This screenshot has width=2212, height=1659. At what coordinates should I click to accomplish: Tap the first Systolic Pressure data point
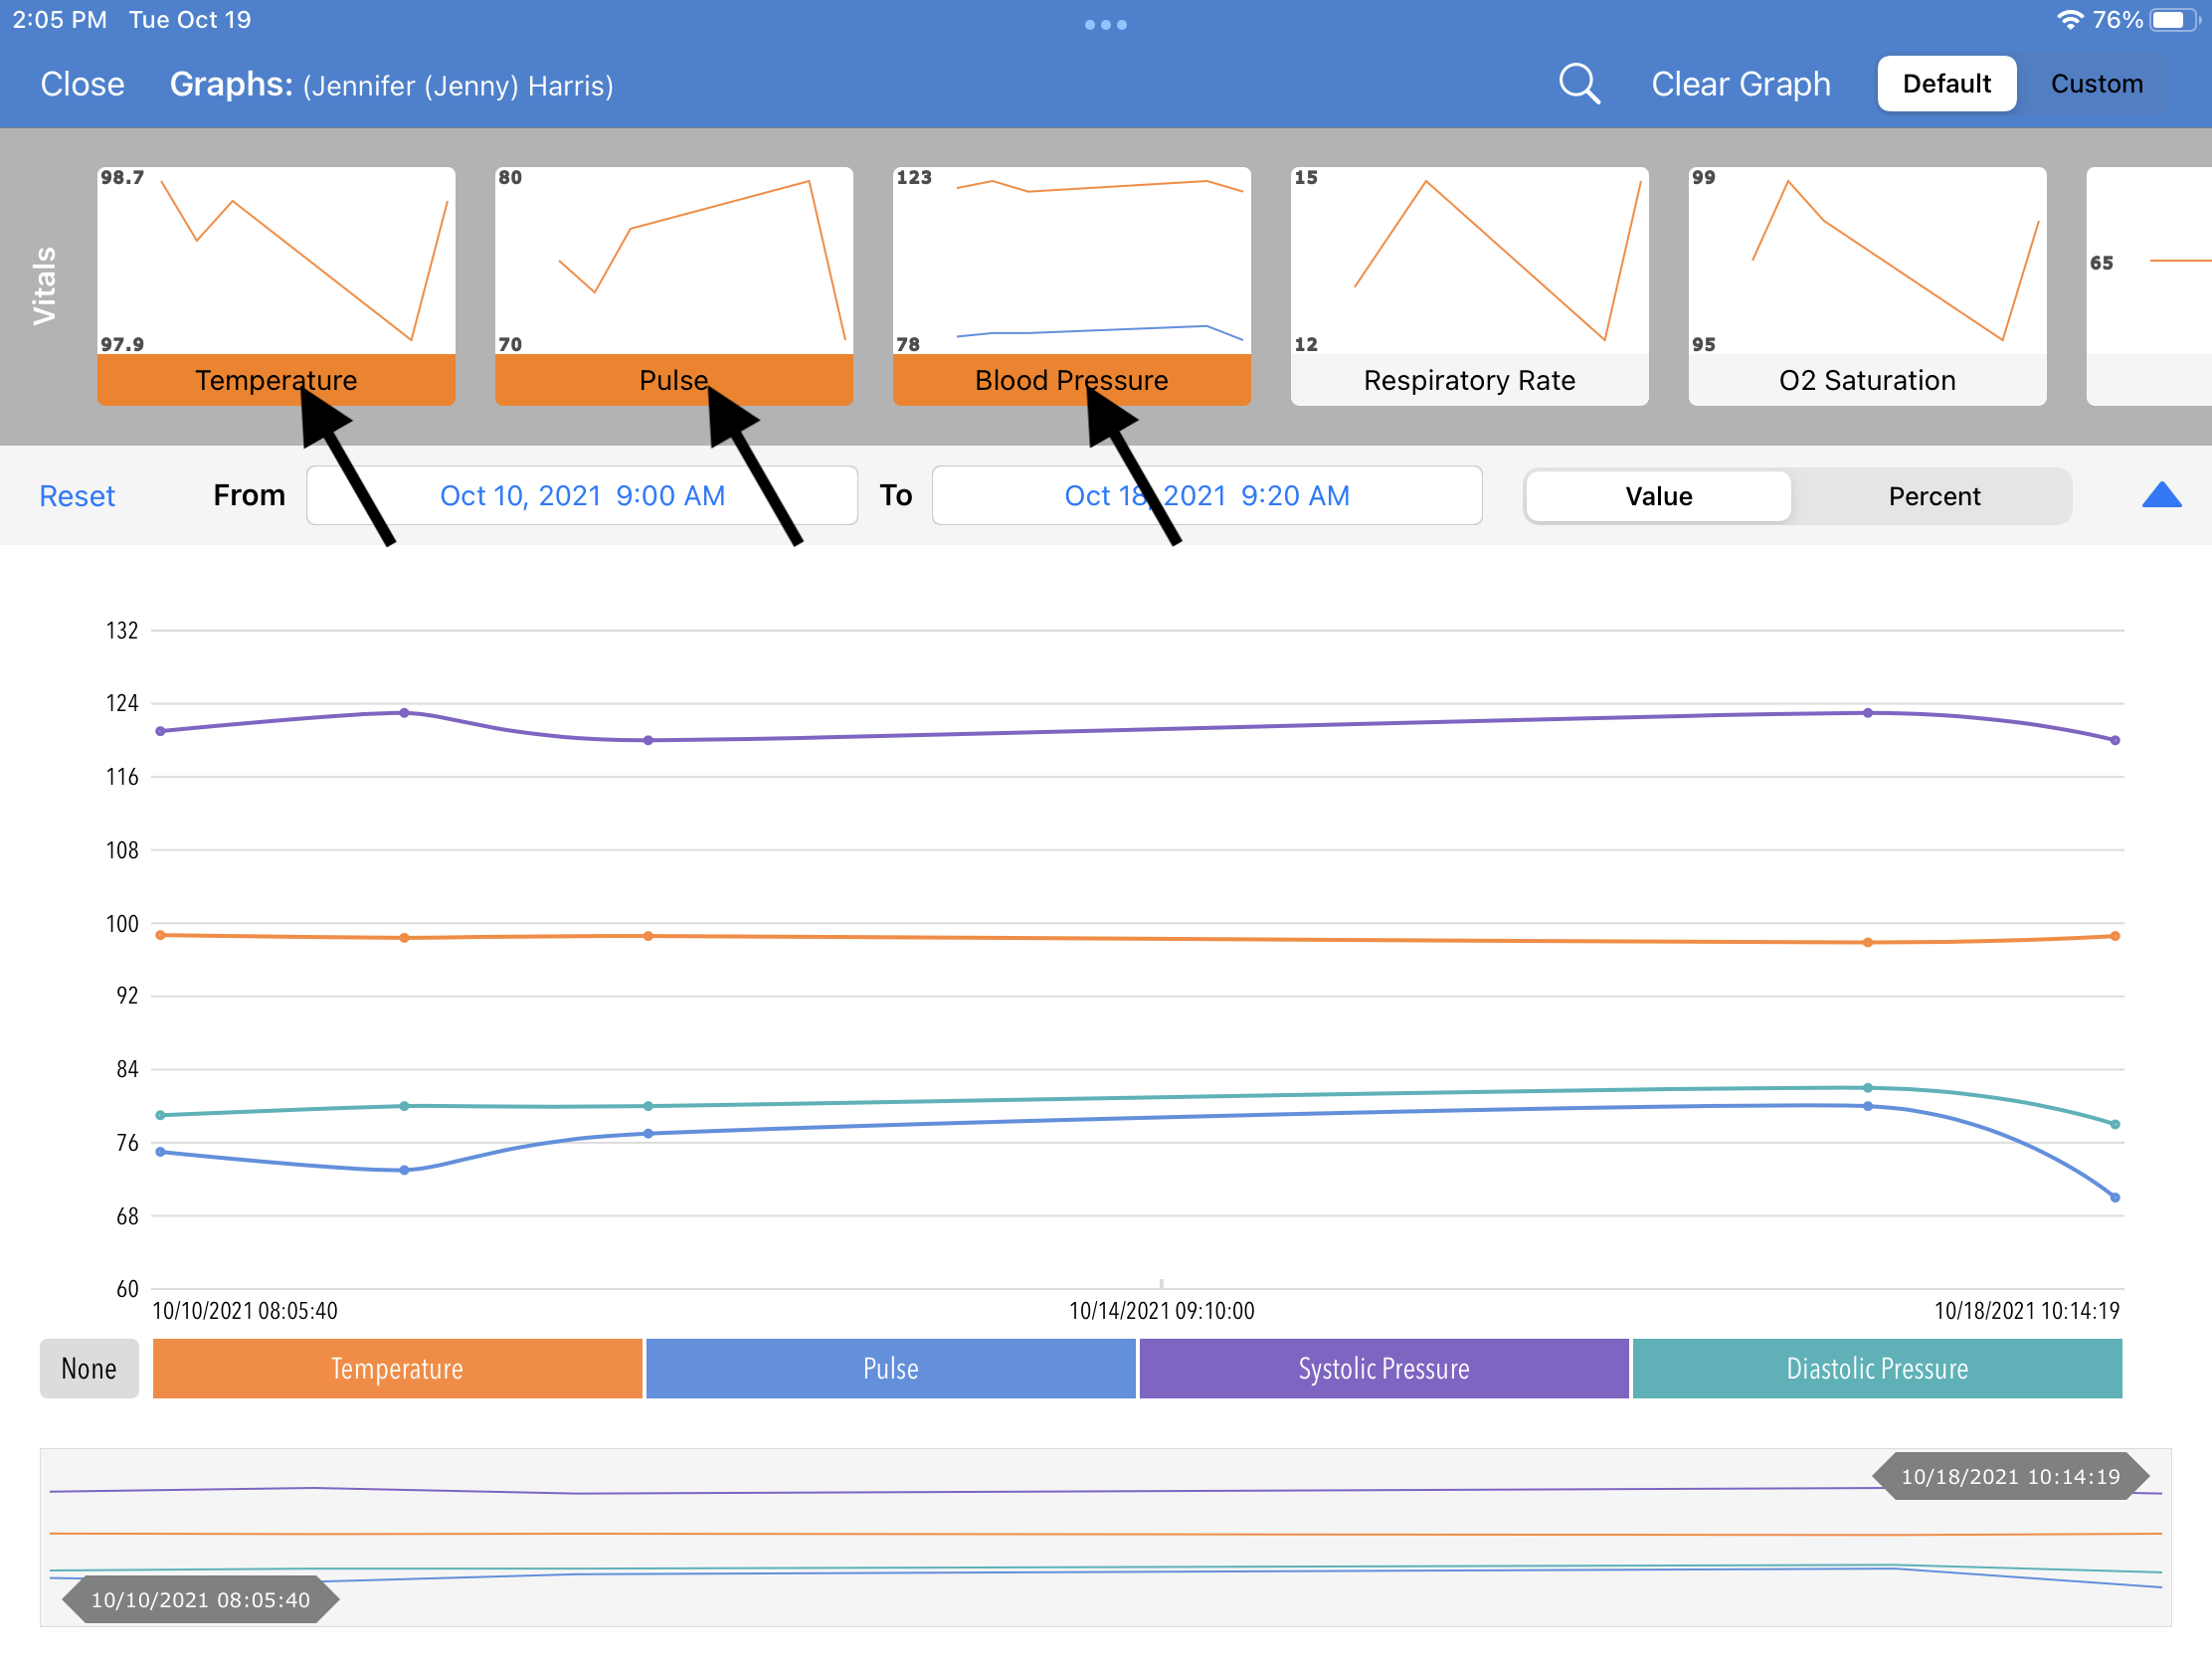point(160,731)
